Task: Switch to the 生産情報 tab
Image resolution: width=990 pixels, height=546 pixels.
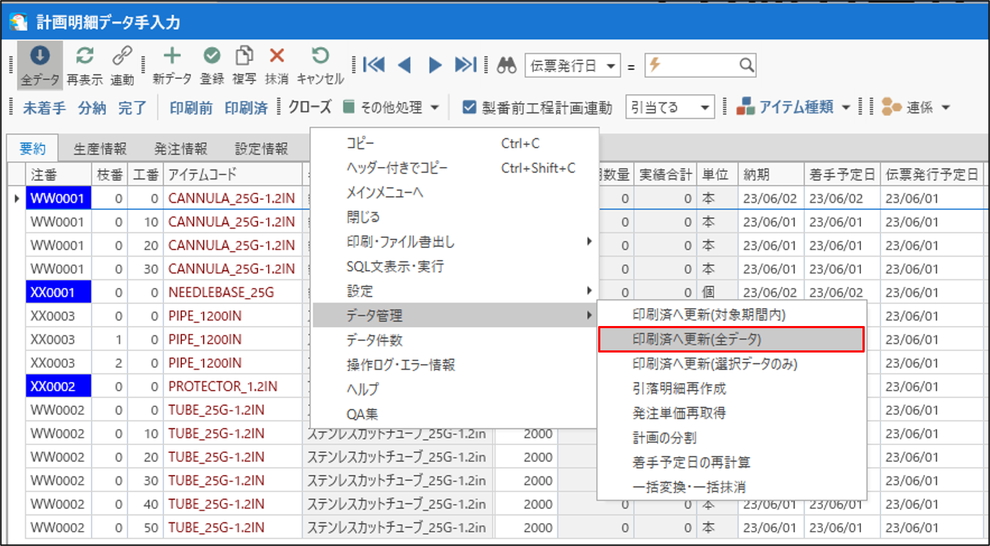Action: (100, 149)
